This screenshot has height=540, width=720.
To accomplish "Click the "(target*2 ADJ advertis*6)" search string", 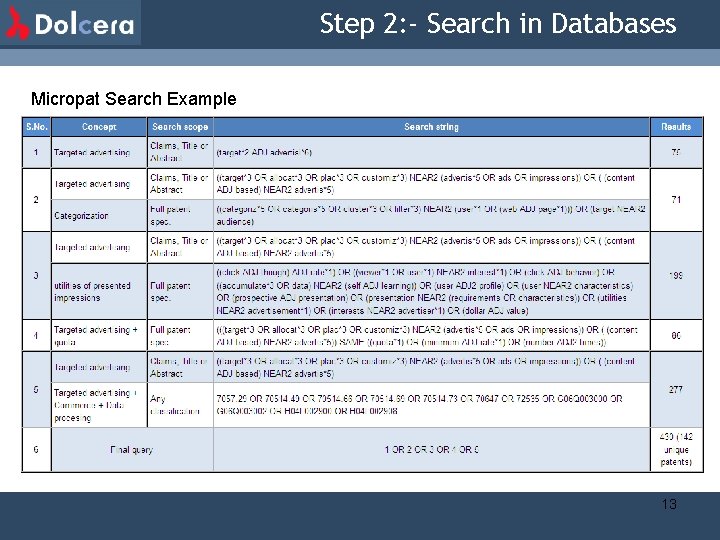I will coord(264,152).
